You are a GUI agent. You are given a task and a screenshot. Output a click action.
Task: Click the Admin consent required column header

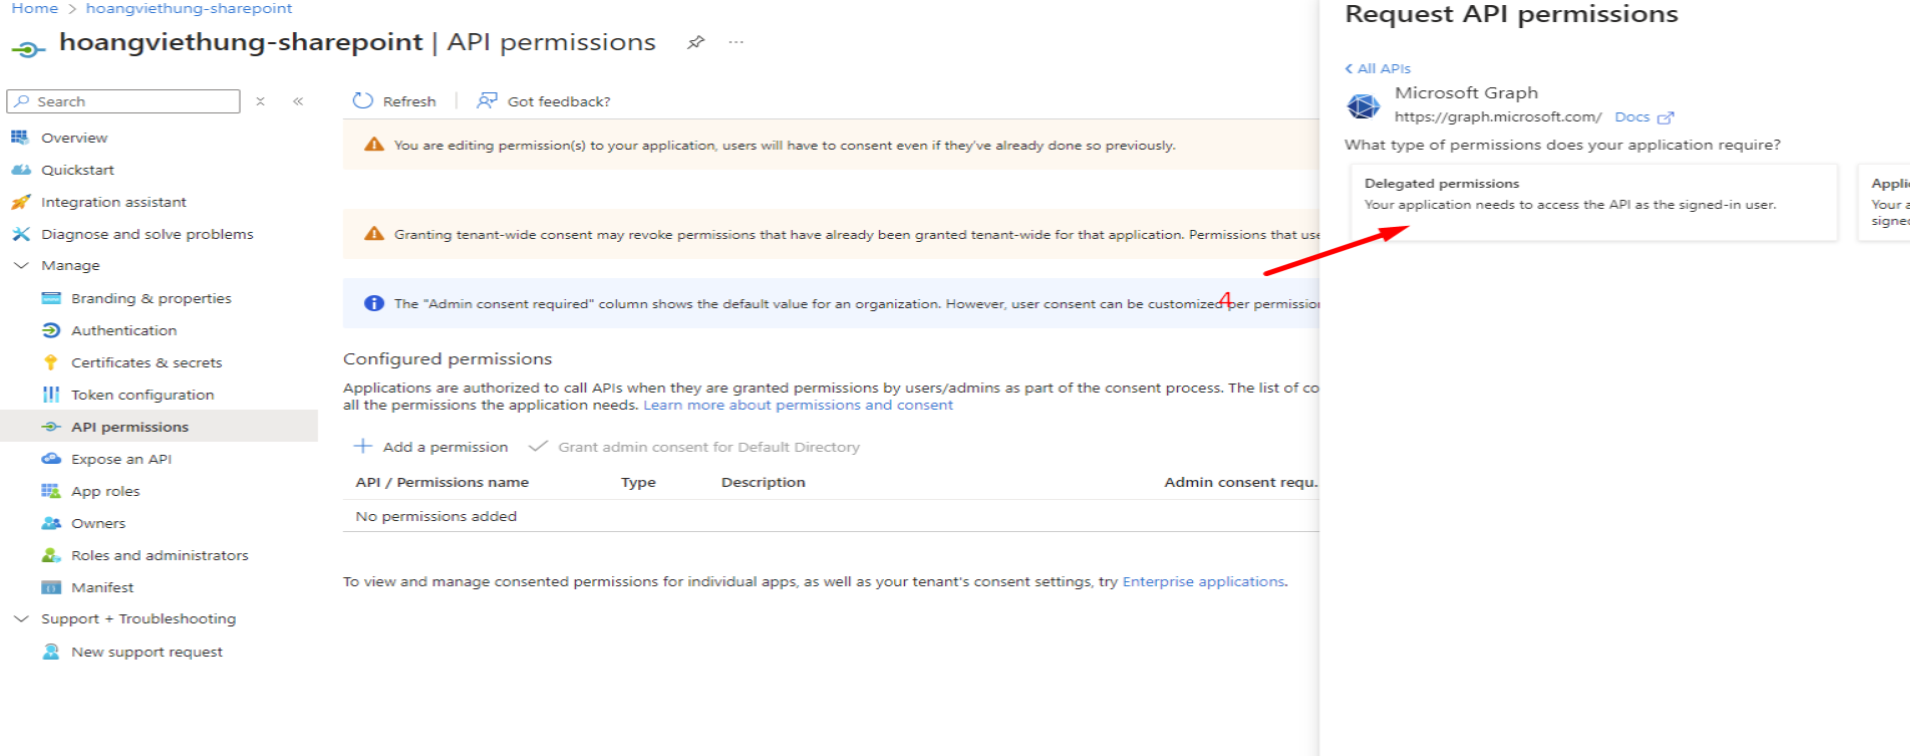click(x=1241, y=482)
